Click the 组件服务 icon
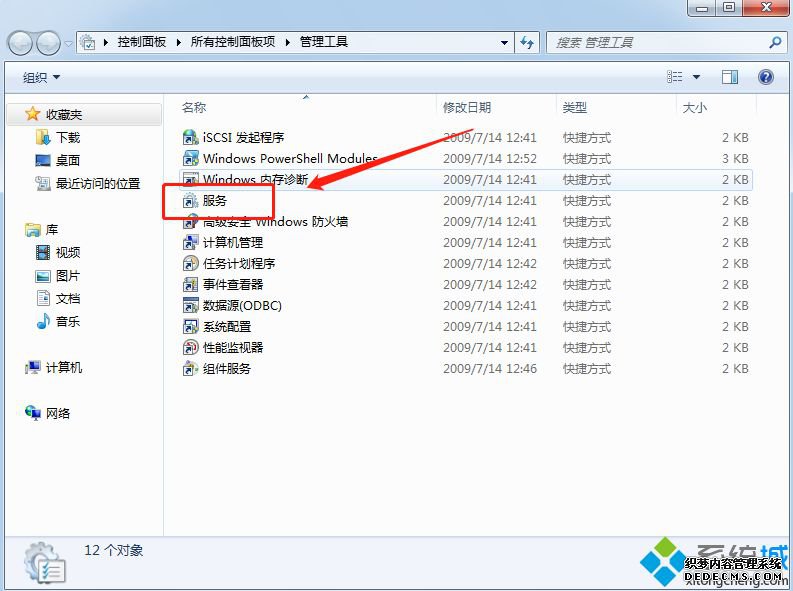 coord(190,368)
